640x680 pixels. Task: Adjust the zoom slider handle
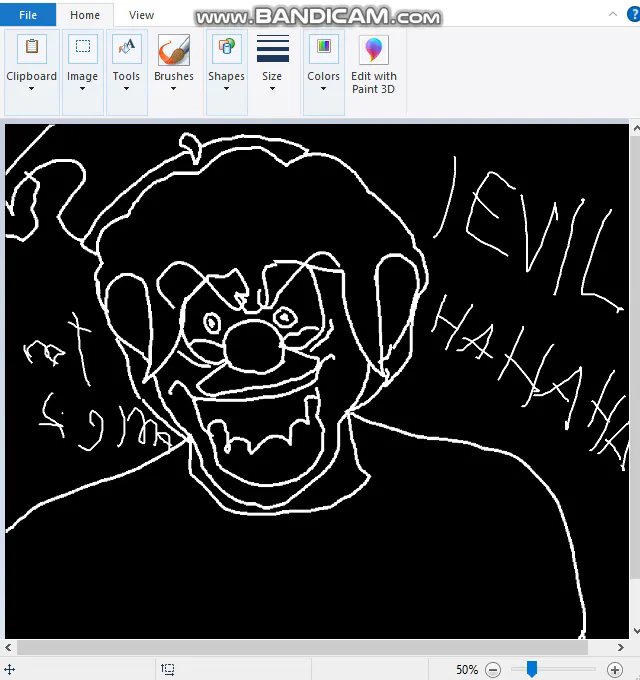[x=532, y=669]
